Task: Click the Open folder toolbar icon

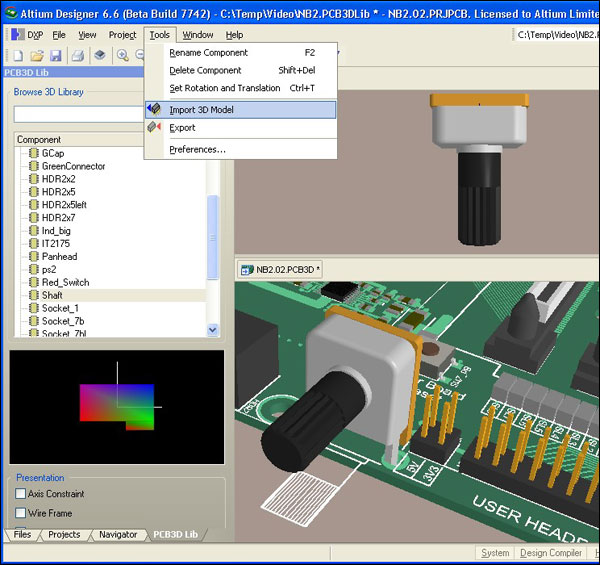Action: click(x=37, y=56)
